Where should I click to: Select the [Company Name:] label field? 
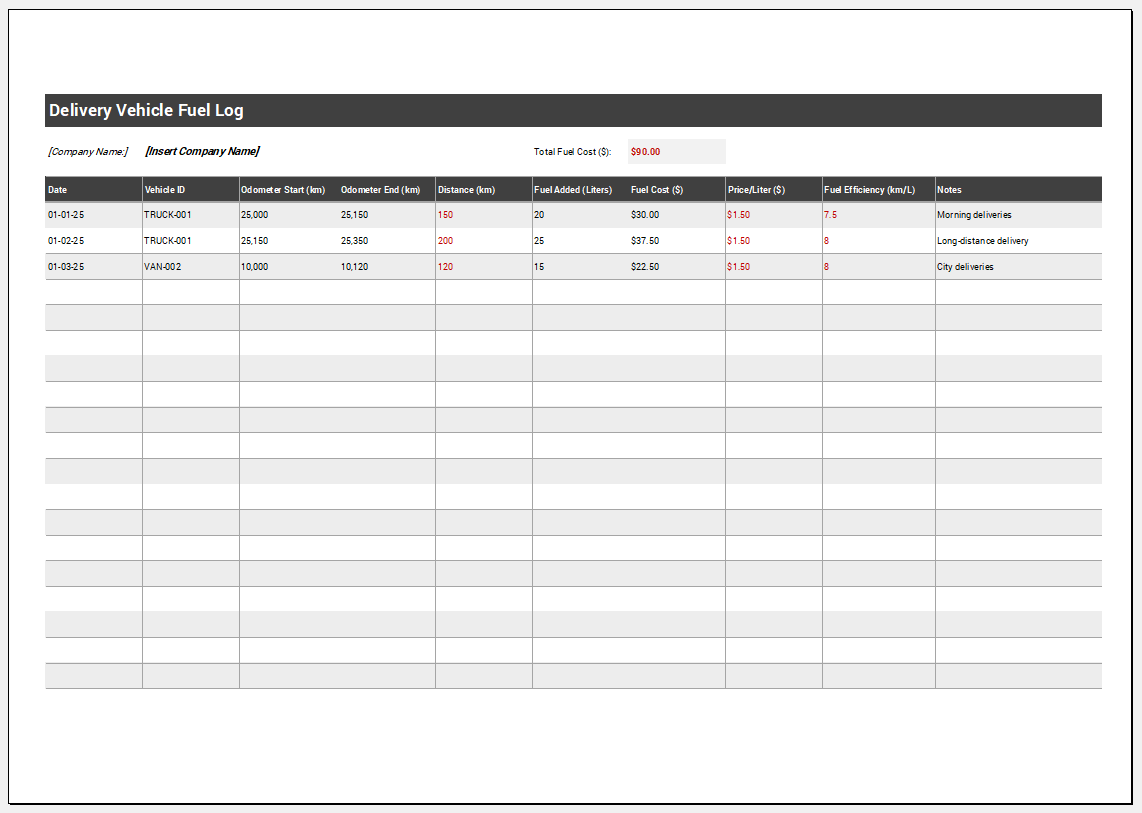86,151
